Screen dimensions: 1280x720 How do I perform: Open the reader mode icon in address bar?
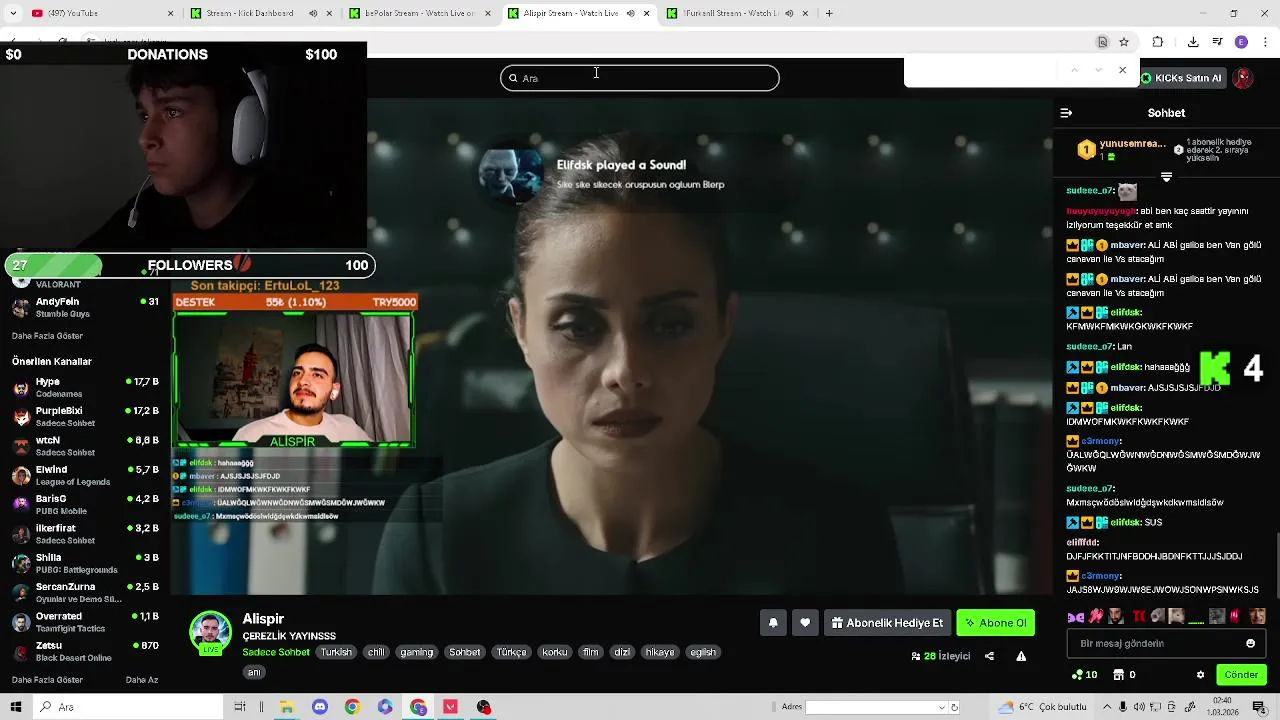tap(1102, 42)
